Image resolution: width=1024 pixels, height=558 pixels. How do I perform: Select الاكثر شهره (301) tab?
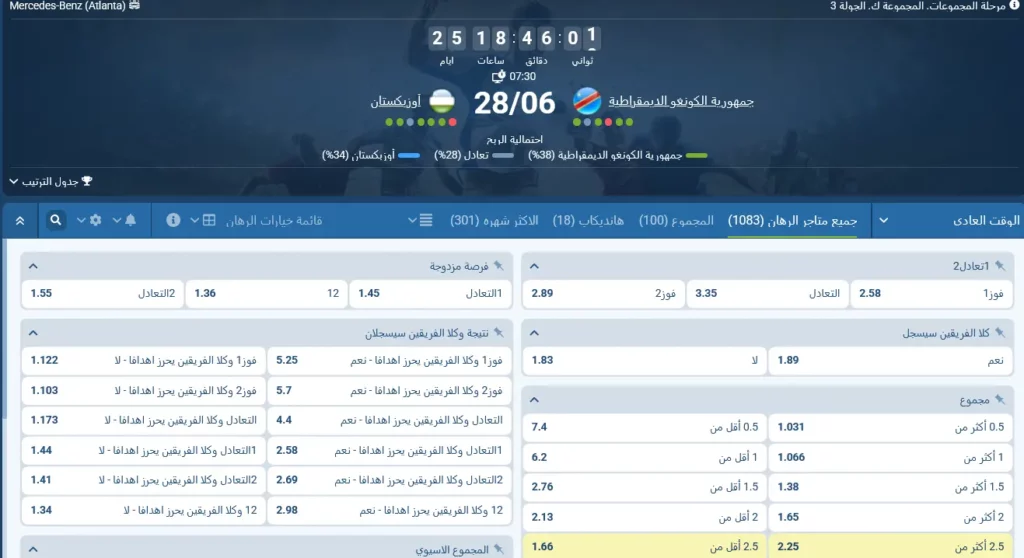(x=494, y=221)
